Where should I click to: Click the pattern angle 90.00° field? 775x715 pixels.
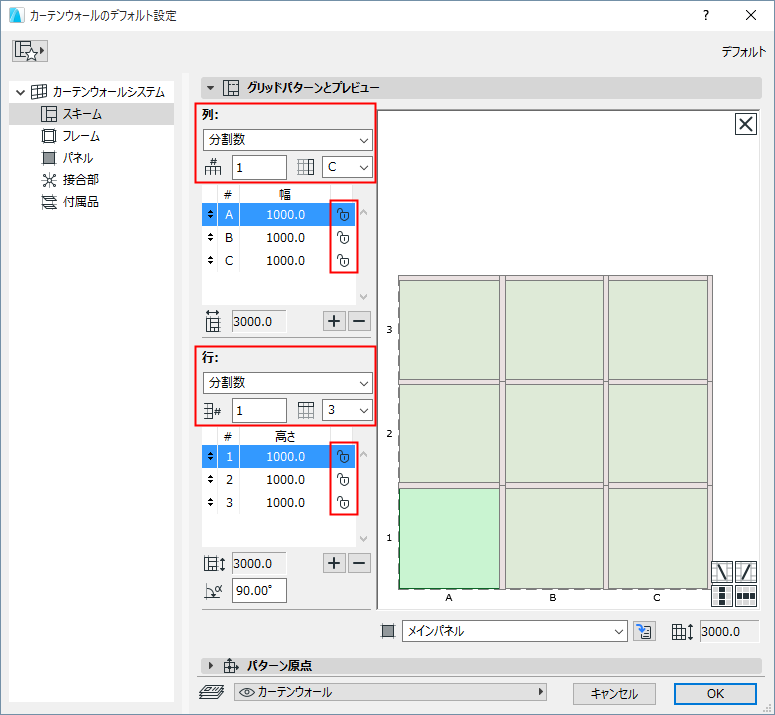[x=259, y=590]
